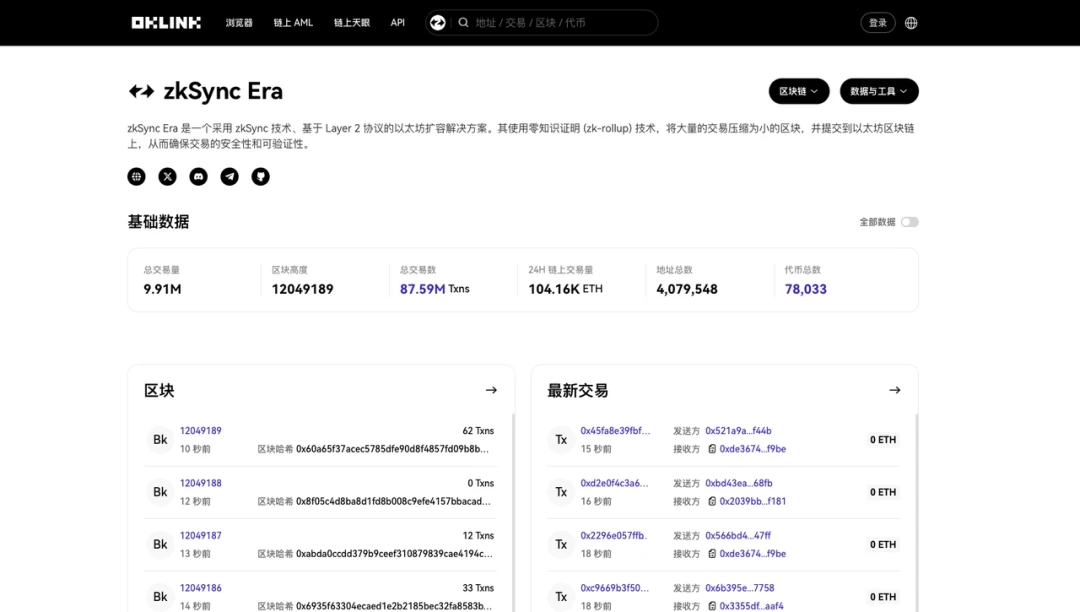Viewport: 1080px width, 612px height.
Task: Open the GitHub social icon
Action: pos(261,177)
